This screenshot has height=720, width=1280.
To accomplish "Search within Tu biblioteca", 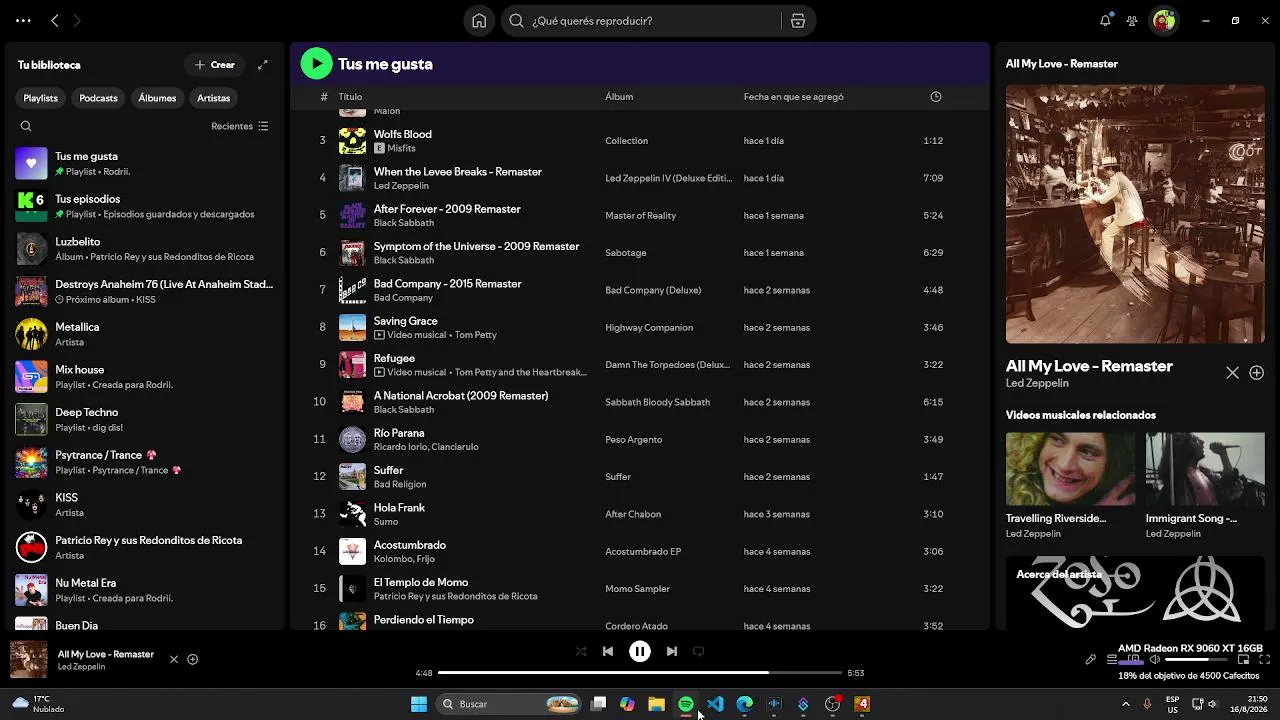I will 26,126.
